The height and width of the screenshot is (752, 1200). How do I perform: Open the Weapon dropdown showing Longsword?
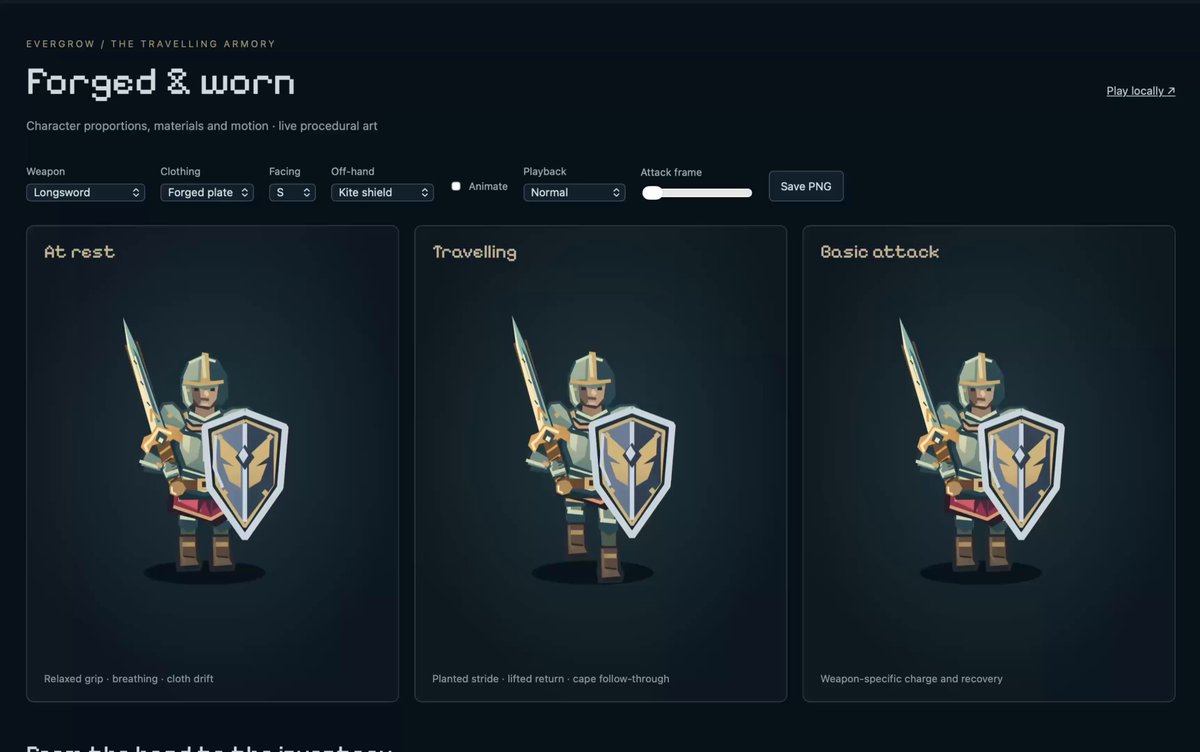coord(85,192)
